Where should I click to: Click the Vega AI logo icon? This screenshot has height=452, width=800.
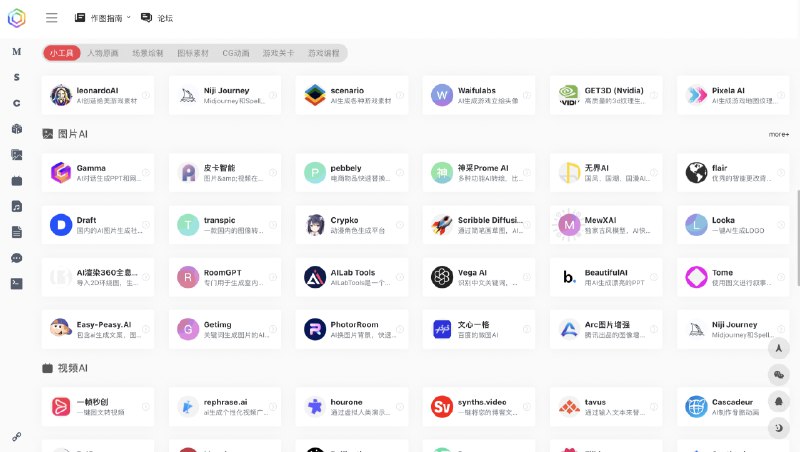(442, 277)
